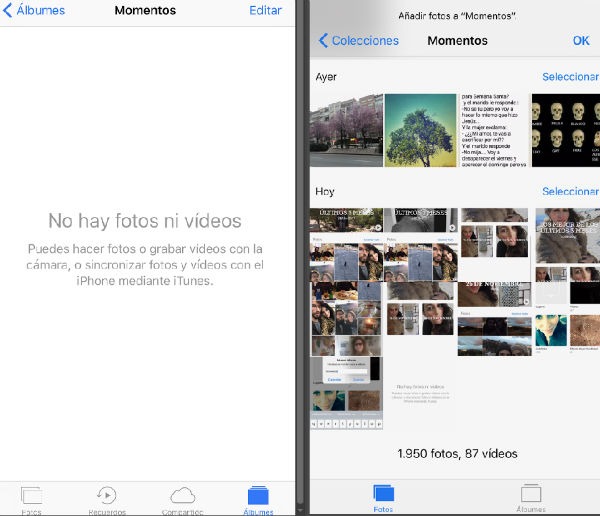This screenshot has height=516, width=600.
Task: Switch to Álbumes tab in right screen
Action: (x=531, y=498)
